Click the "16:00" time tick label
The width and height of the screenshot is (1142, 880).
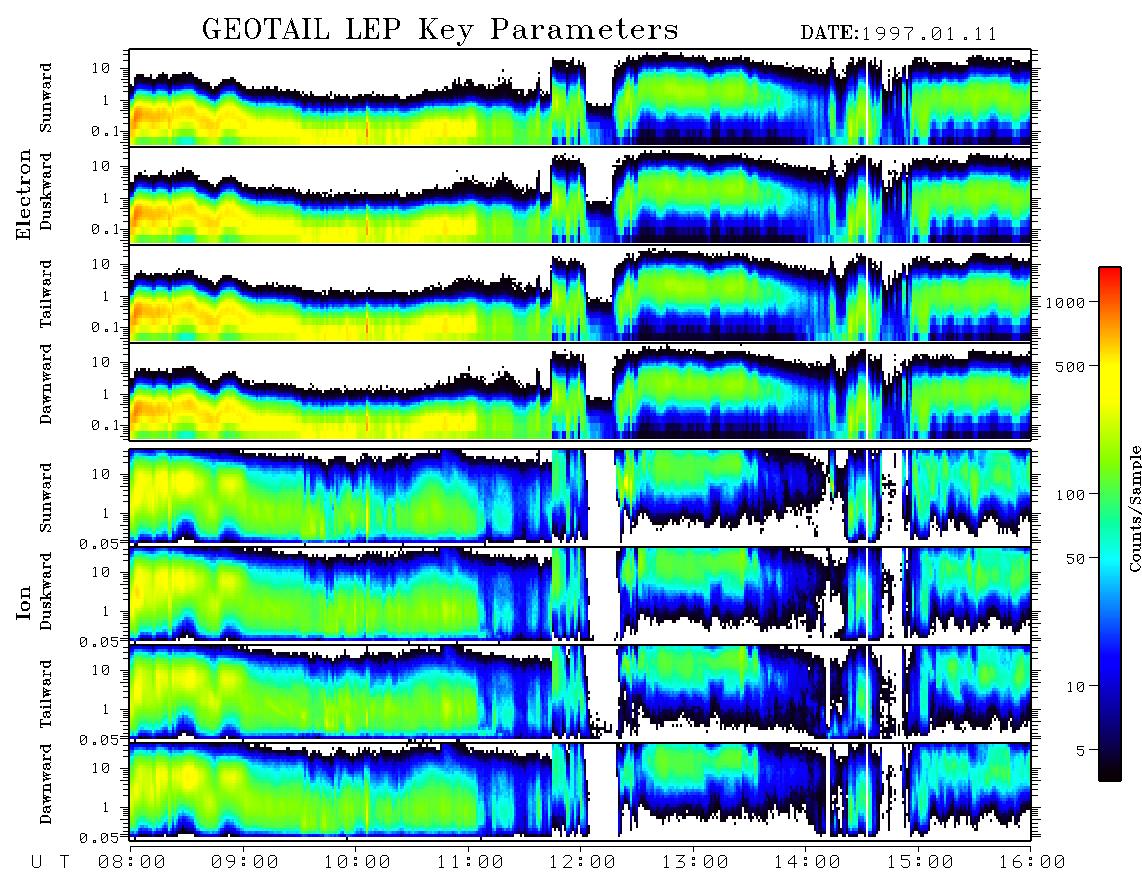pyautogui.click(x=1032, y=862)
